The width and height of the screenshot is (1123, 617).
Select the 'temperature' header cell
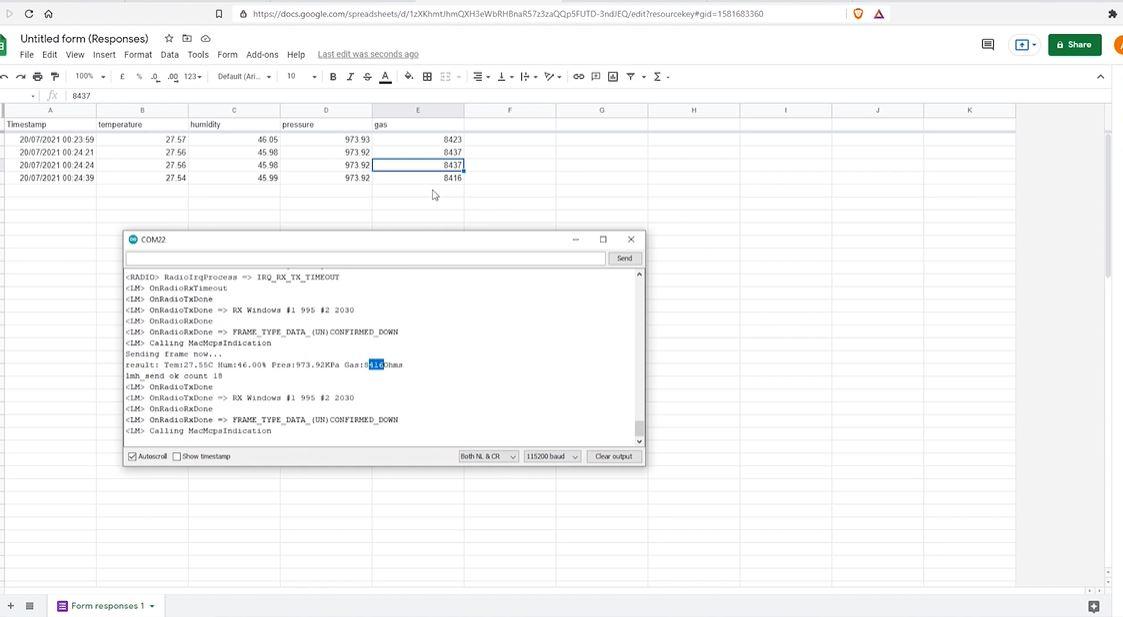coord(143,125)
